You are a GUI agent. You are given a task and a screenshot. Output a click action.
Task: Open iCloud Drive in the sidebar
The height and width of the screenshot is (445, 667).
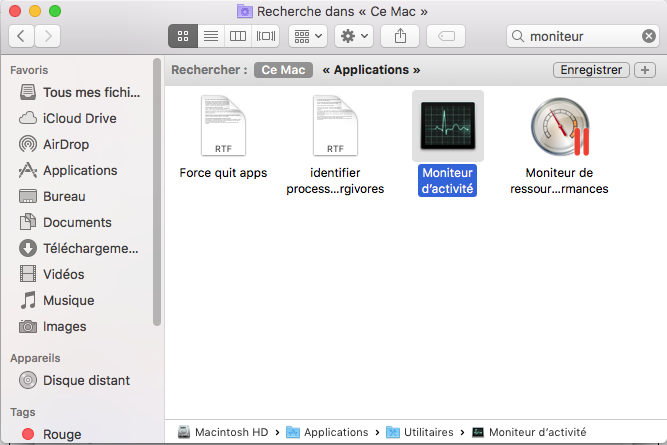point(79,118)
